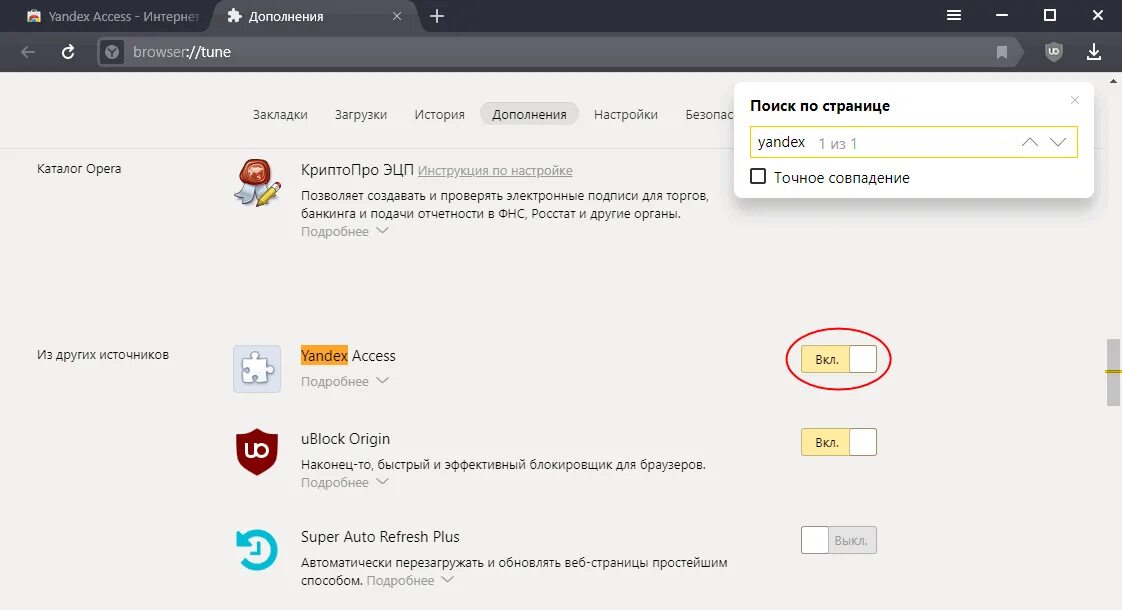
Task: Close the Дополнения tab
Action: (397, 16)
